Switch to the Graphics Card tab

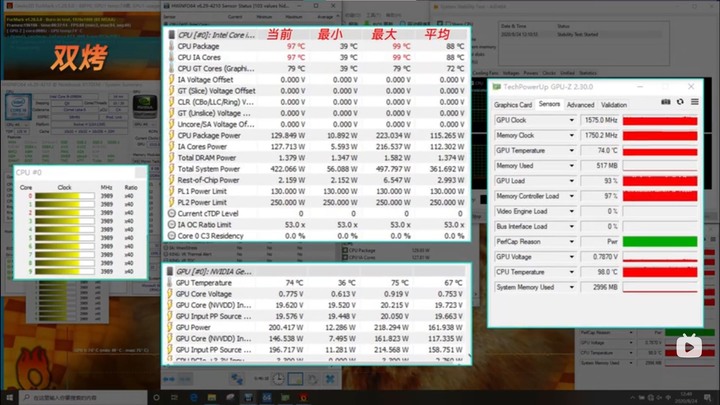coord(512,105)
